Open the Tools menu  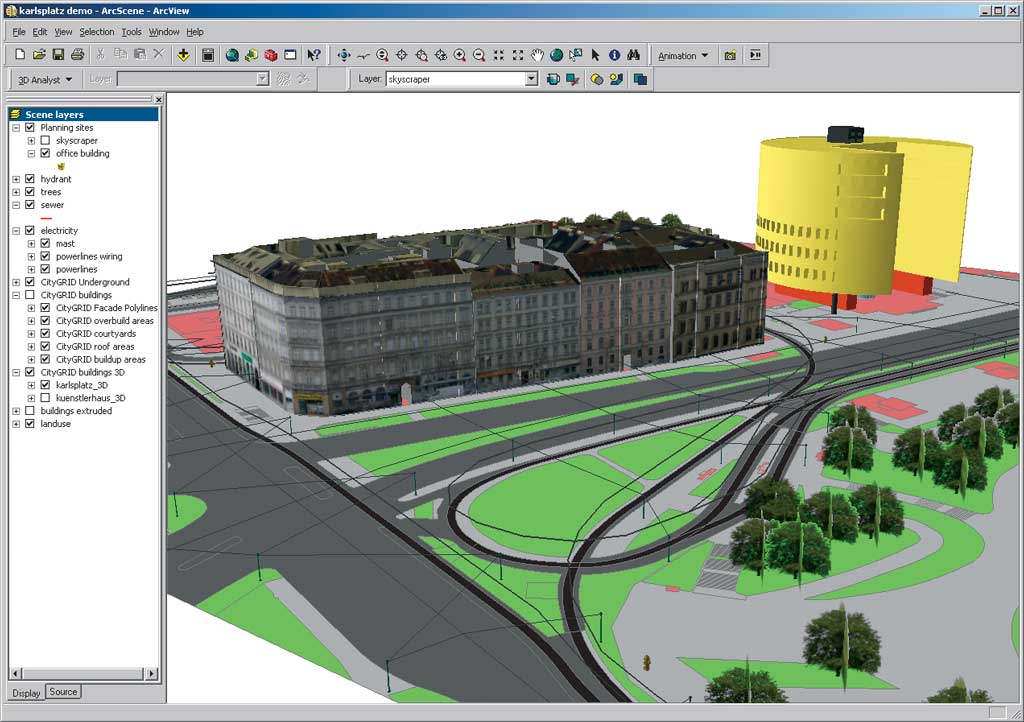131,31
